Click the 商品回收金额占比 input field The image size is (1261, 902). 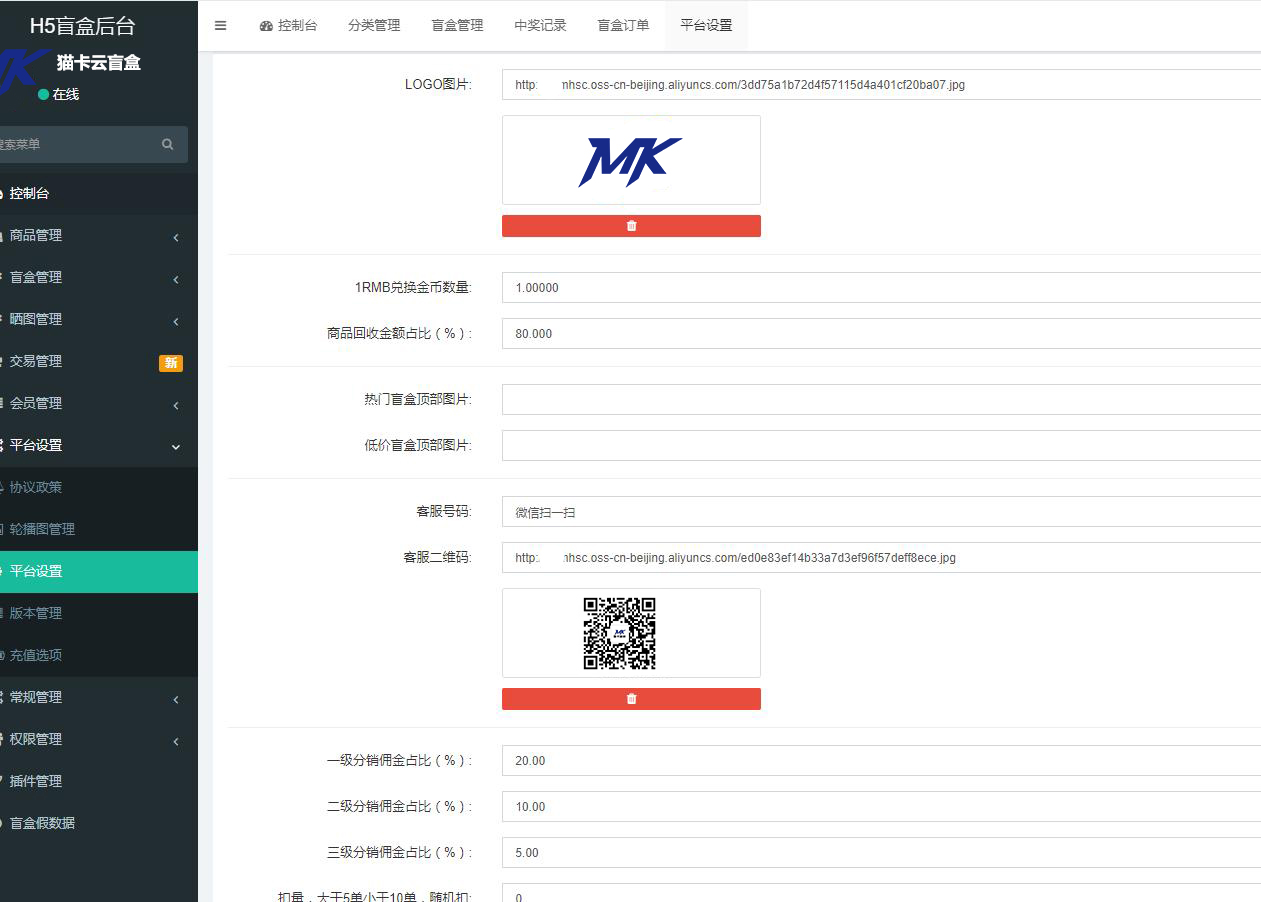pos(881,334)
